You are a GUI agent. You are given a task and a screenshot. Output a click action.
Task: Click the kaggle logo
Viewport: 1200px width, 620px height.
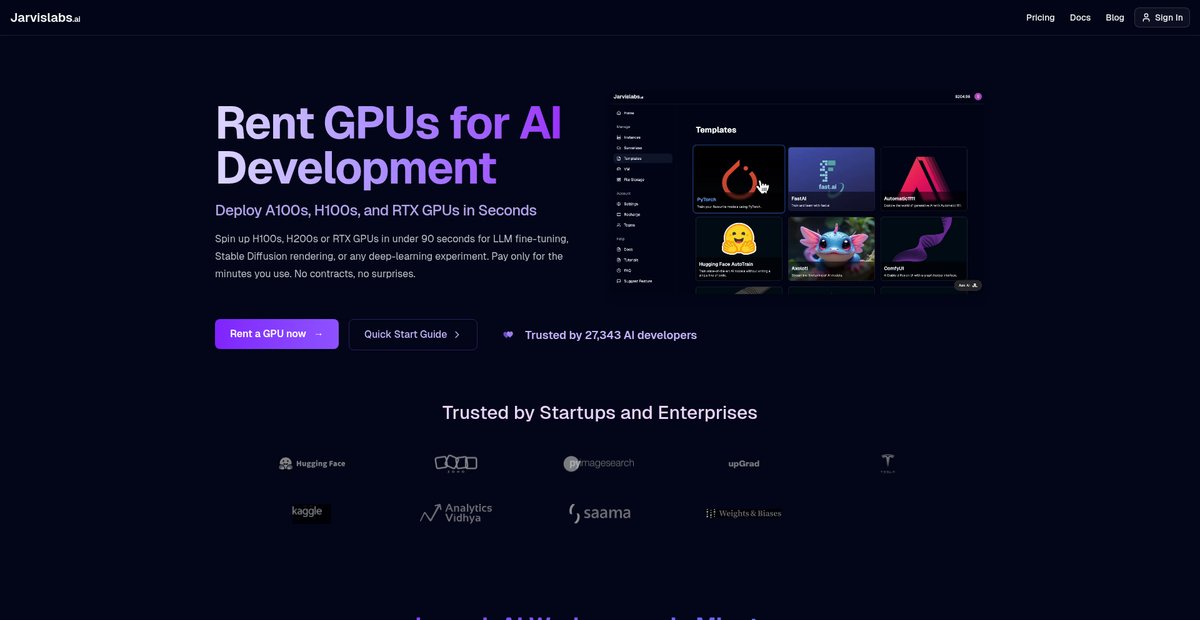310,512
